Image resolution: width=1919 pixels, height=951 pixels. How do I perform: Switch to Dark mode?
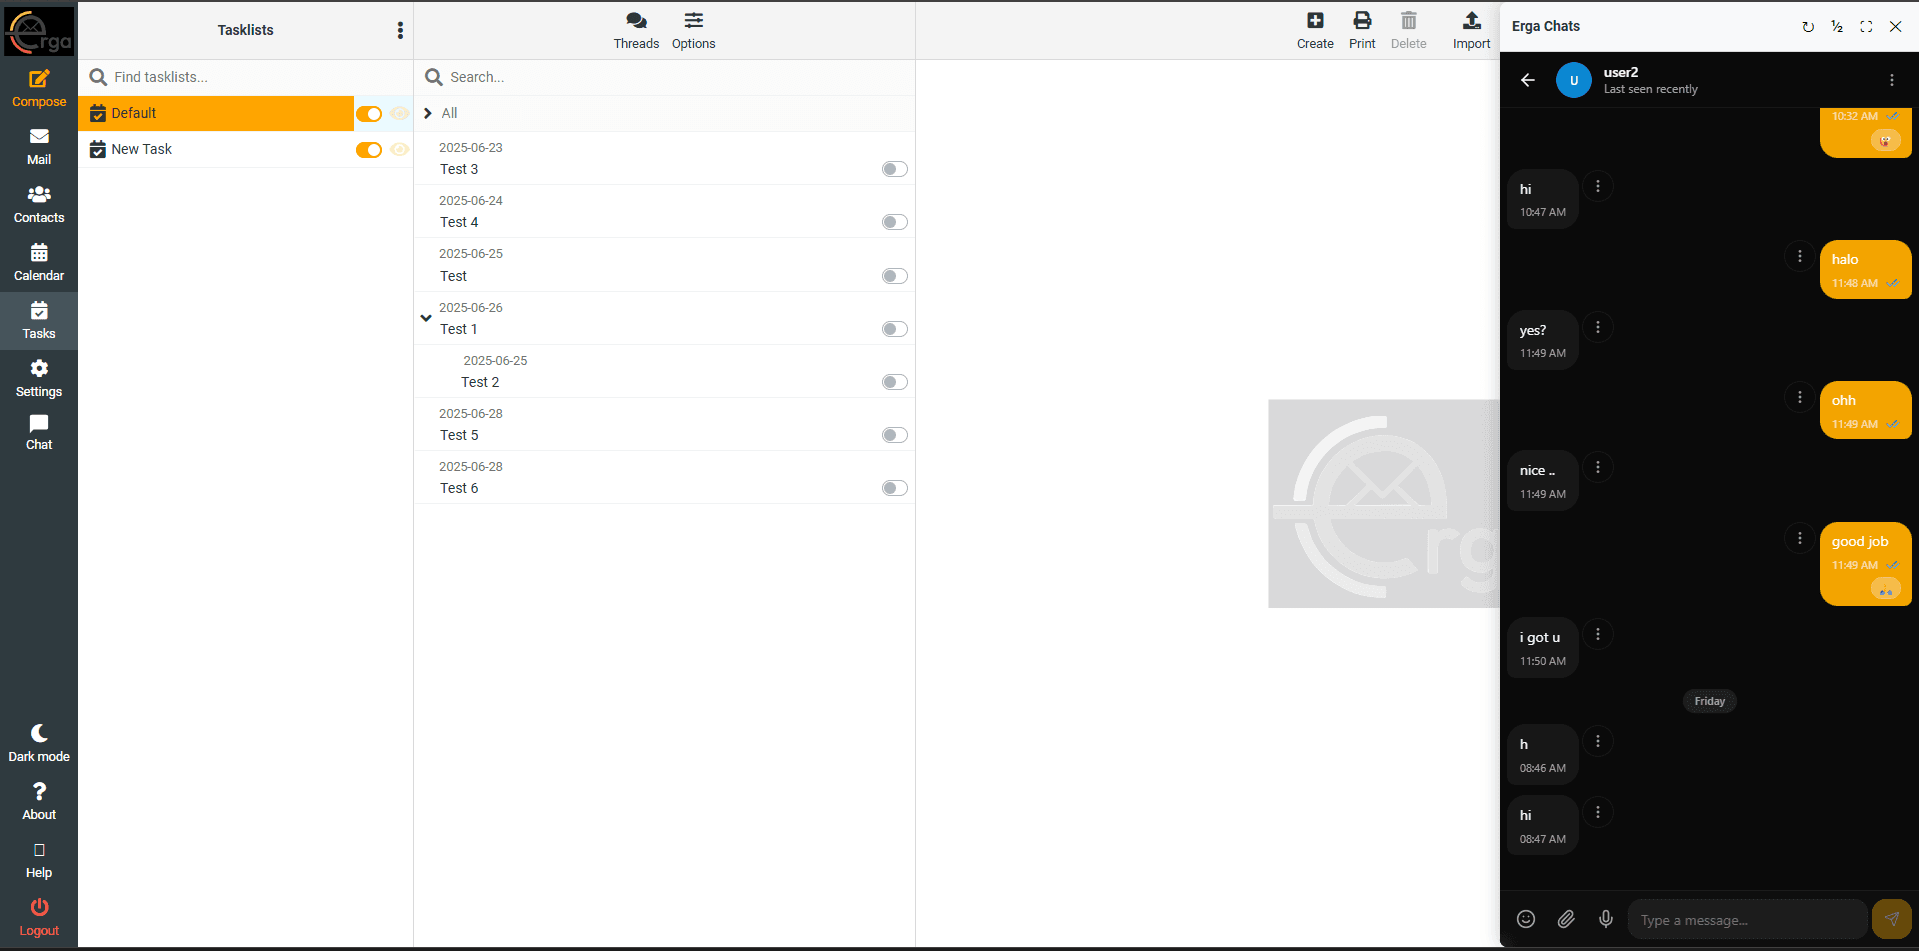39,743
